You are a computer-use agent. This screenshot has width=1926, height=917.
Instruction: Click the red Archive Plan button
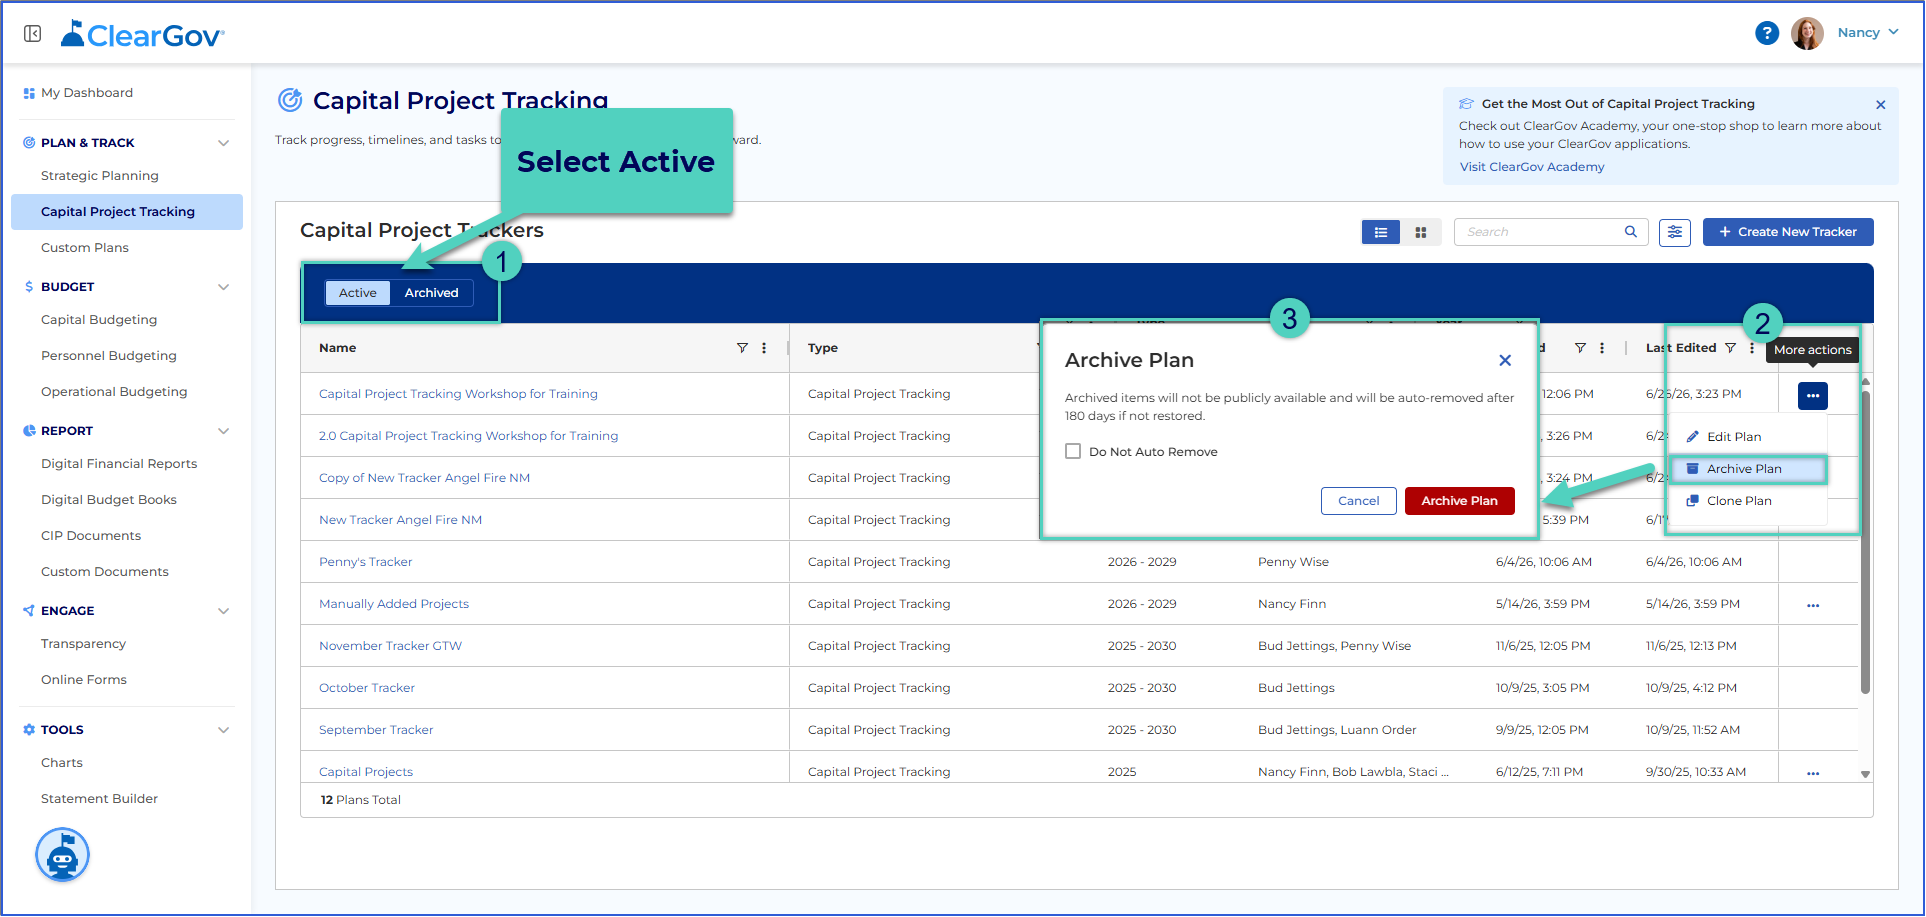coord(1460,501)
